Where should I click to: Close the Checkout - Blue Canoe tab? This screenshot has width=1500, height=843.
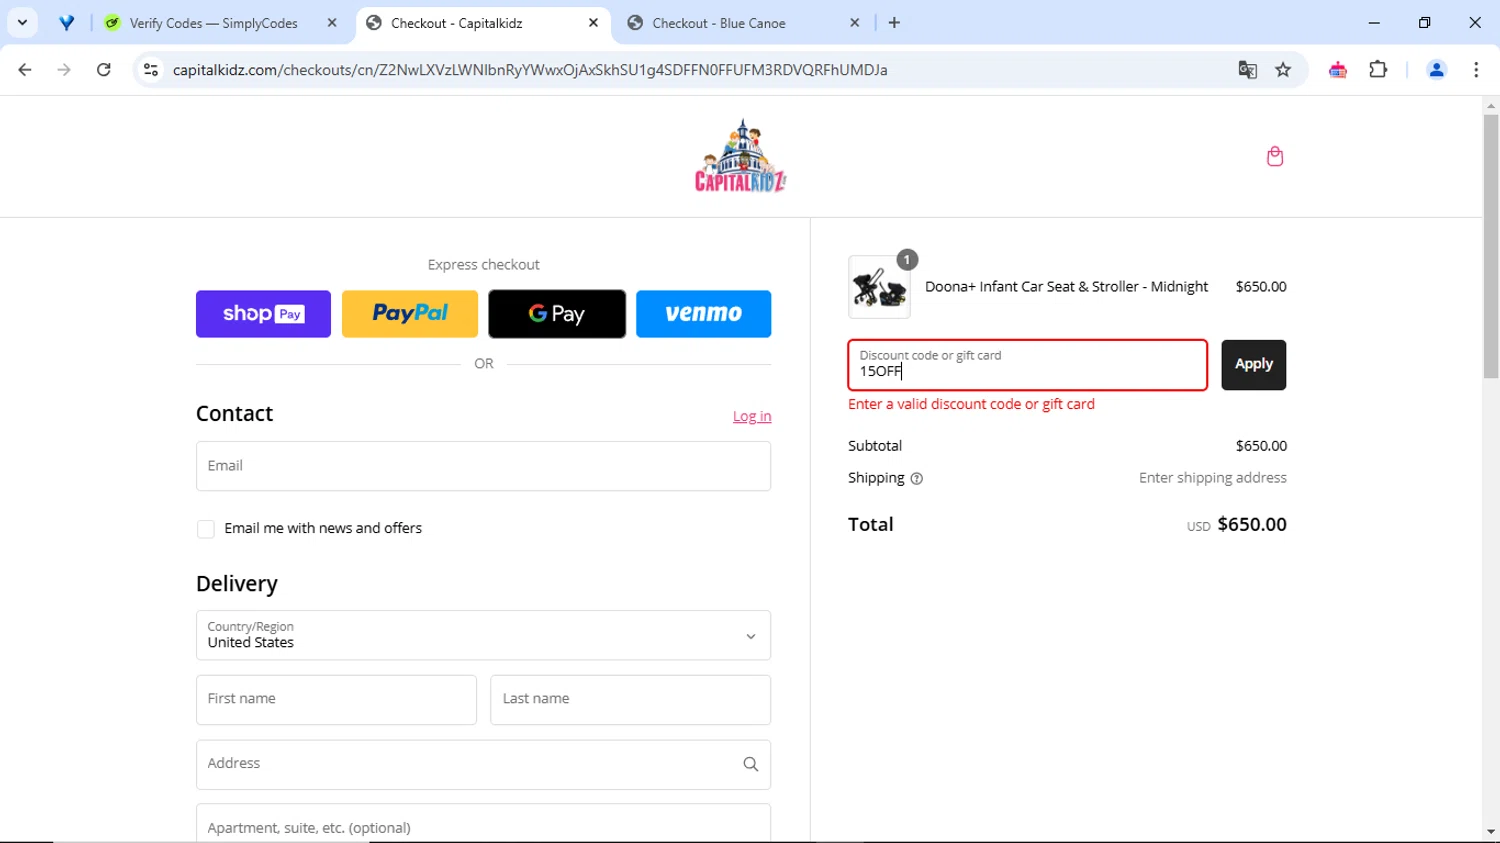(x=855, y=23)
